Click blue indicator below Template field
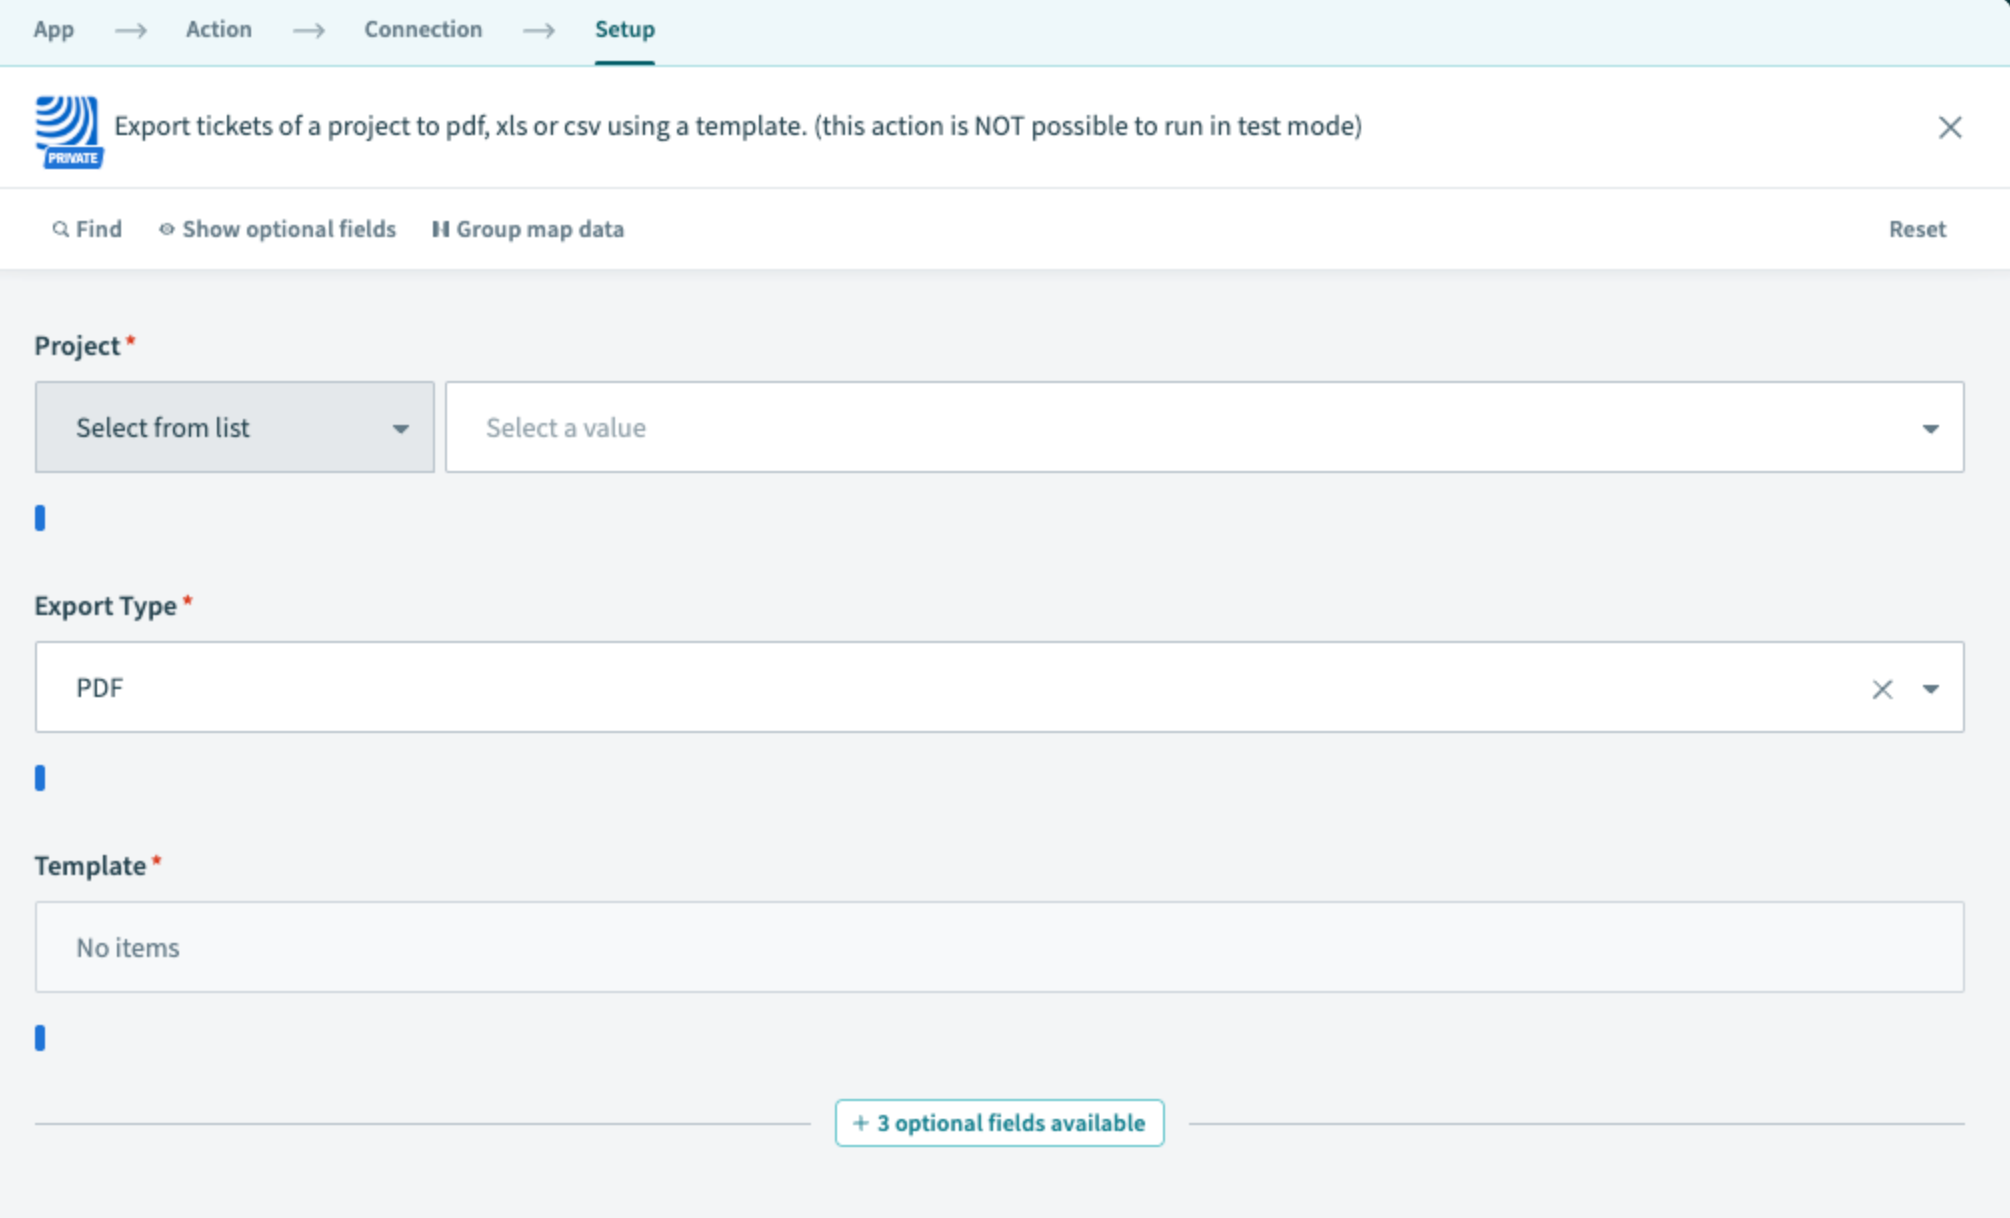Image resolution: width=2010 pixels, height=1218 pixels. 40,1038
